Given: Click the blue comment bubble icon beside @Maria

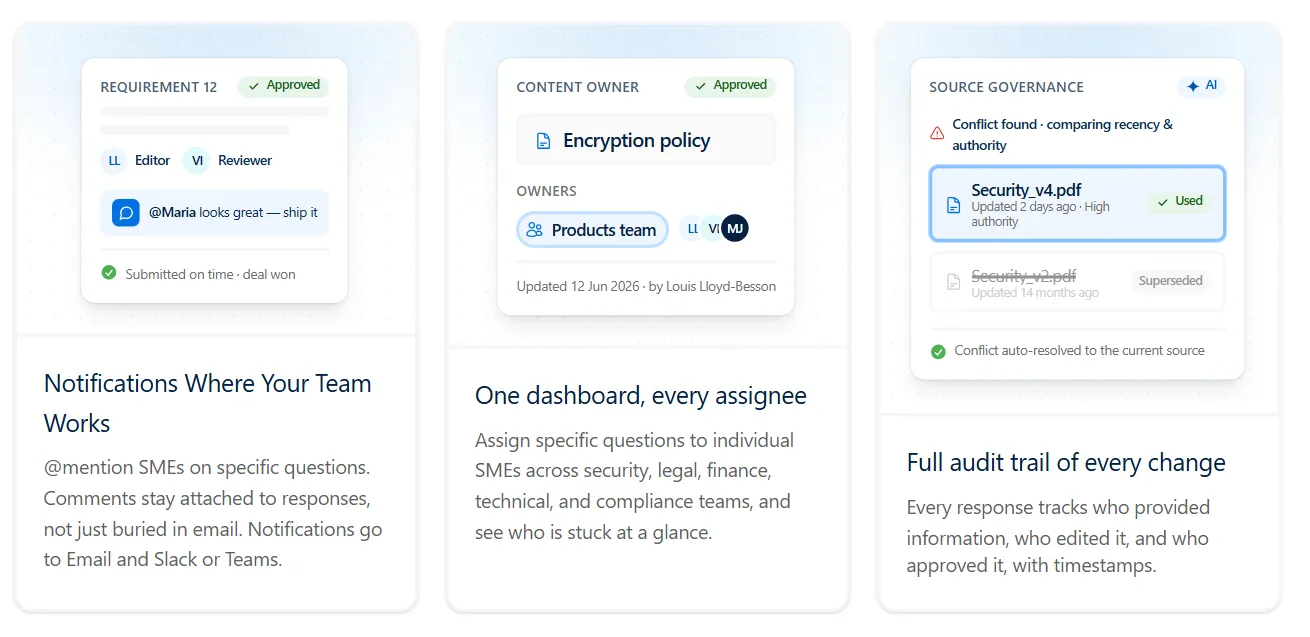Looking at the screenshot, I should [125, 213].
